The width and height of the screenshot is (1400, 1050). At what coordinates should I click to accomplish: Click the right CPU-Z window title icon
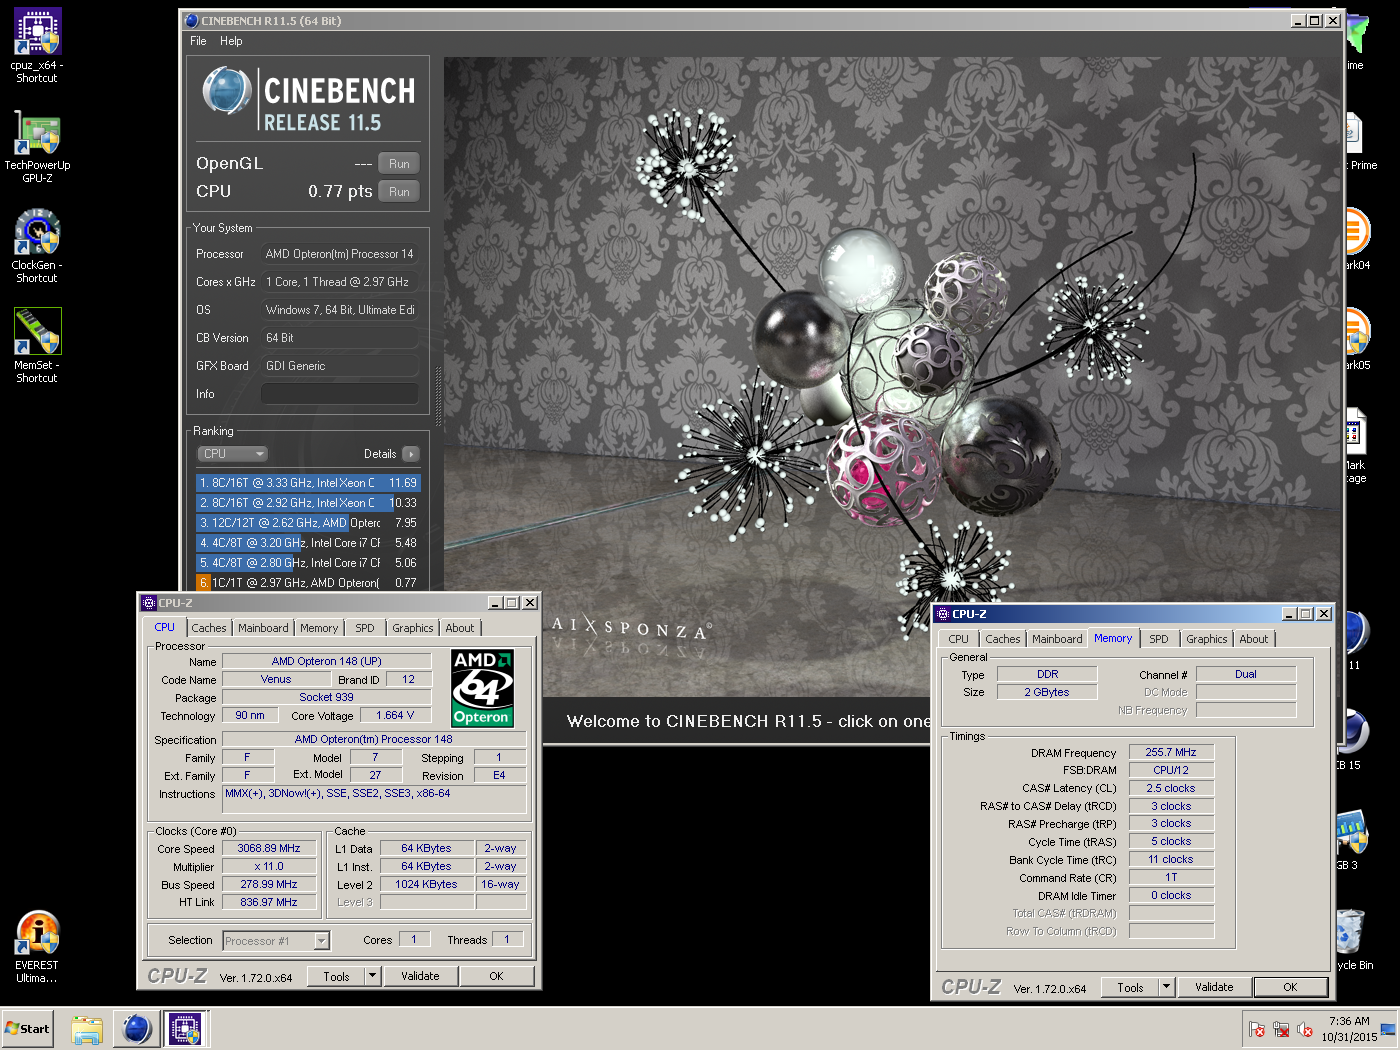(943, 614)
